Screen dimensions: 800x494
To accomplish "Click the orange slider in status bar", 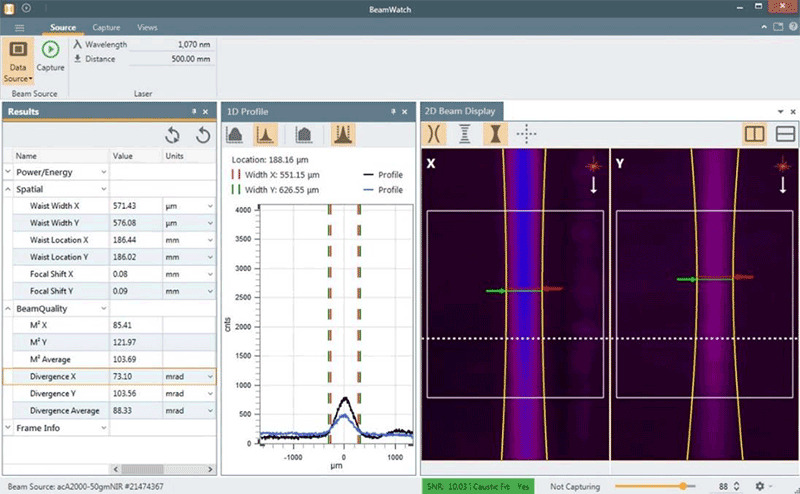I will point(683,486).
